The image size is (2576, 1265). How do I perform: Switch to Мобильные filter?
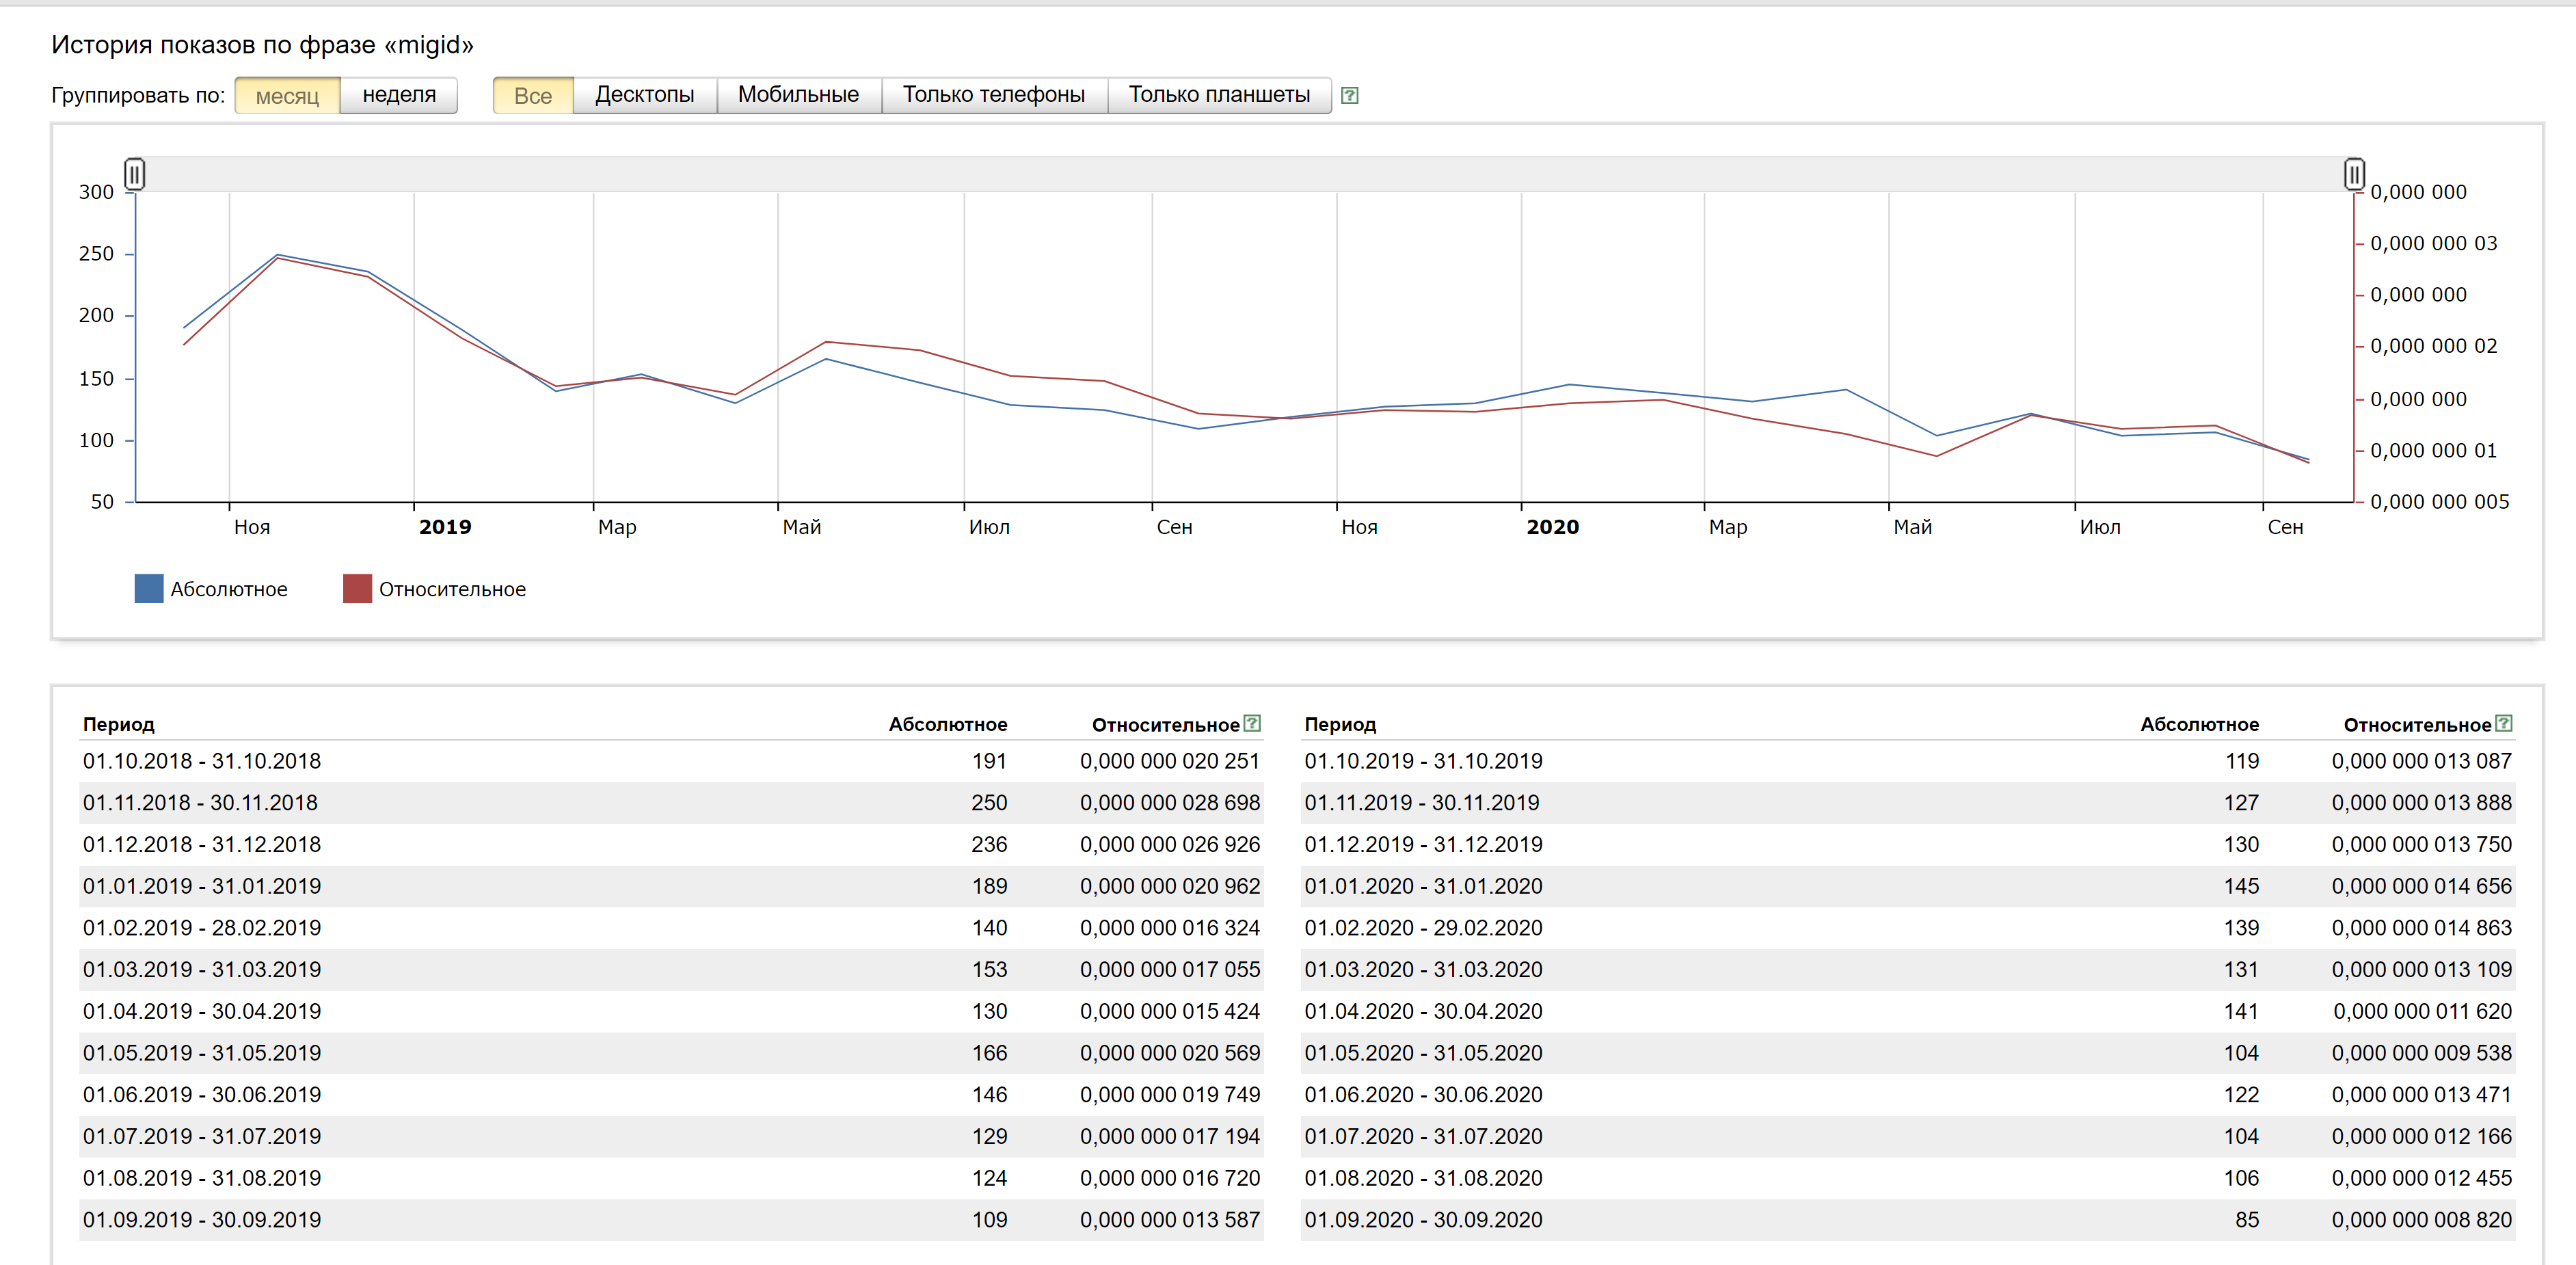pyautogui.click(x=798, y=96)
